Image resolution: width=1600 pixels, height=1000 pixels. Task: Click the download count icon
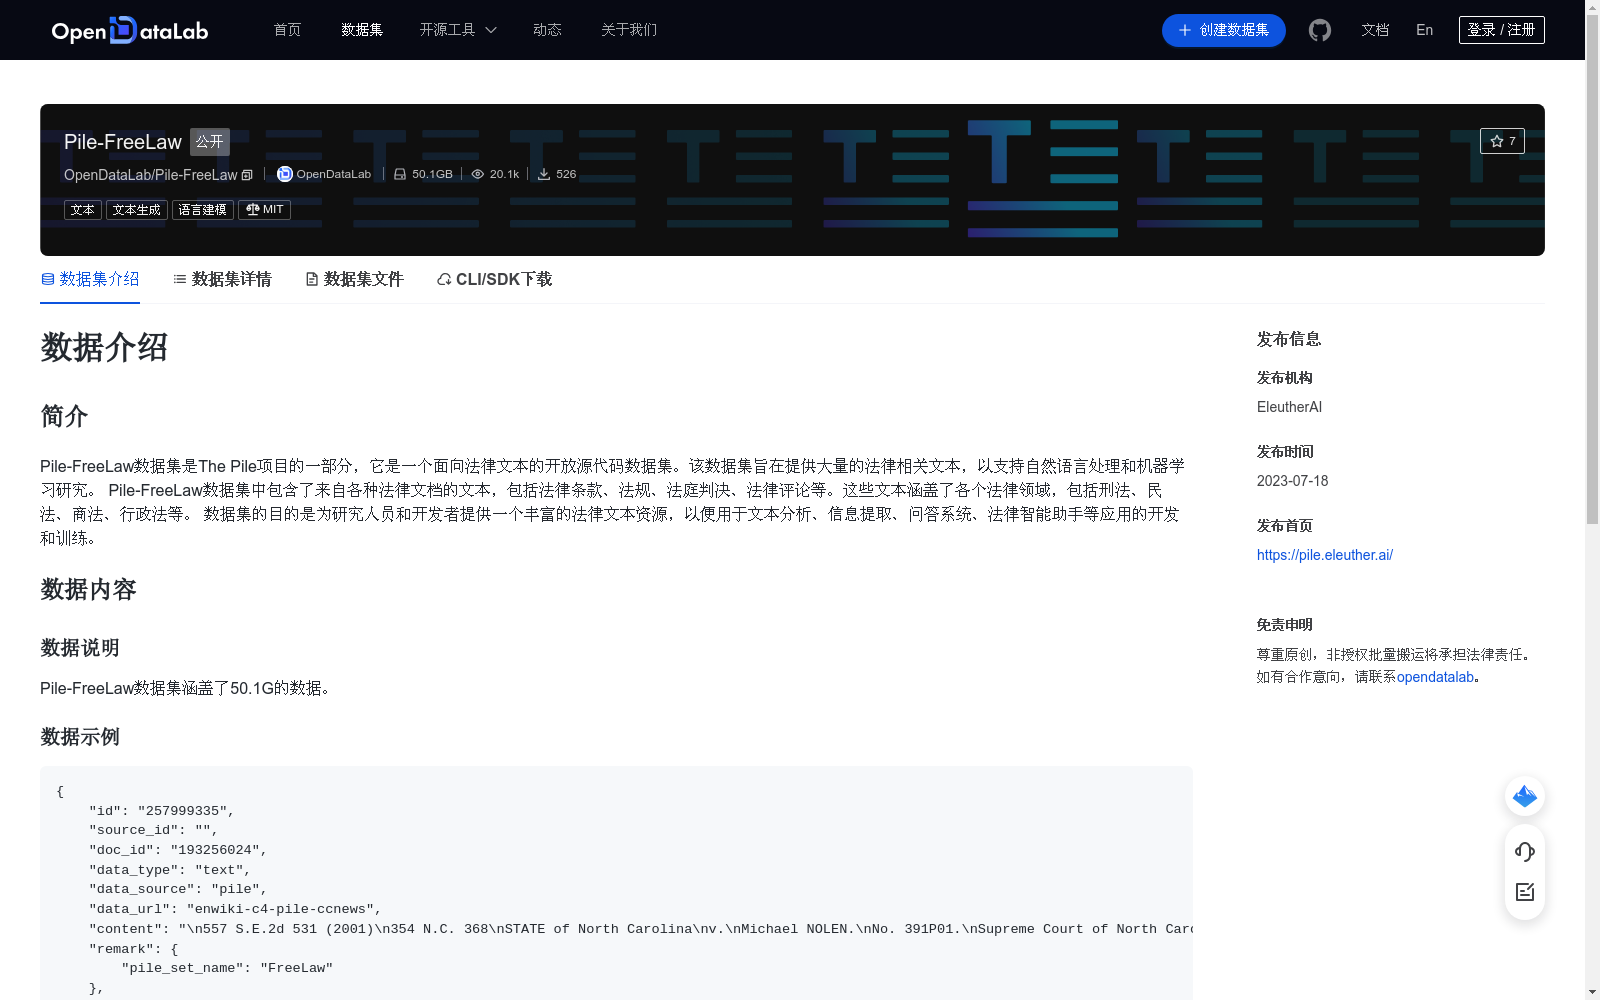click(x=544, y=174)
